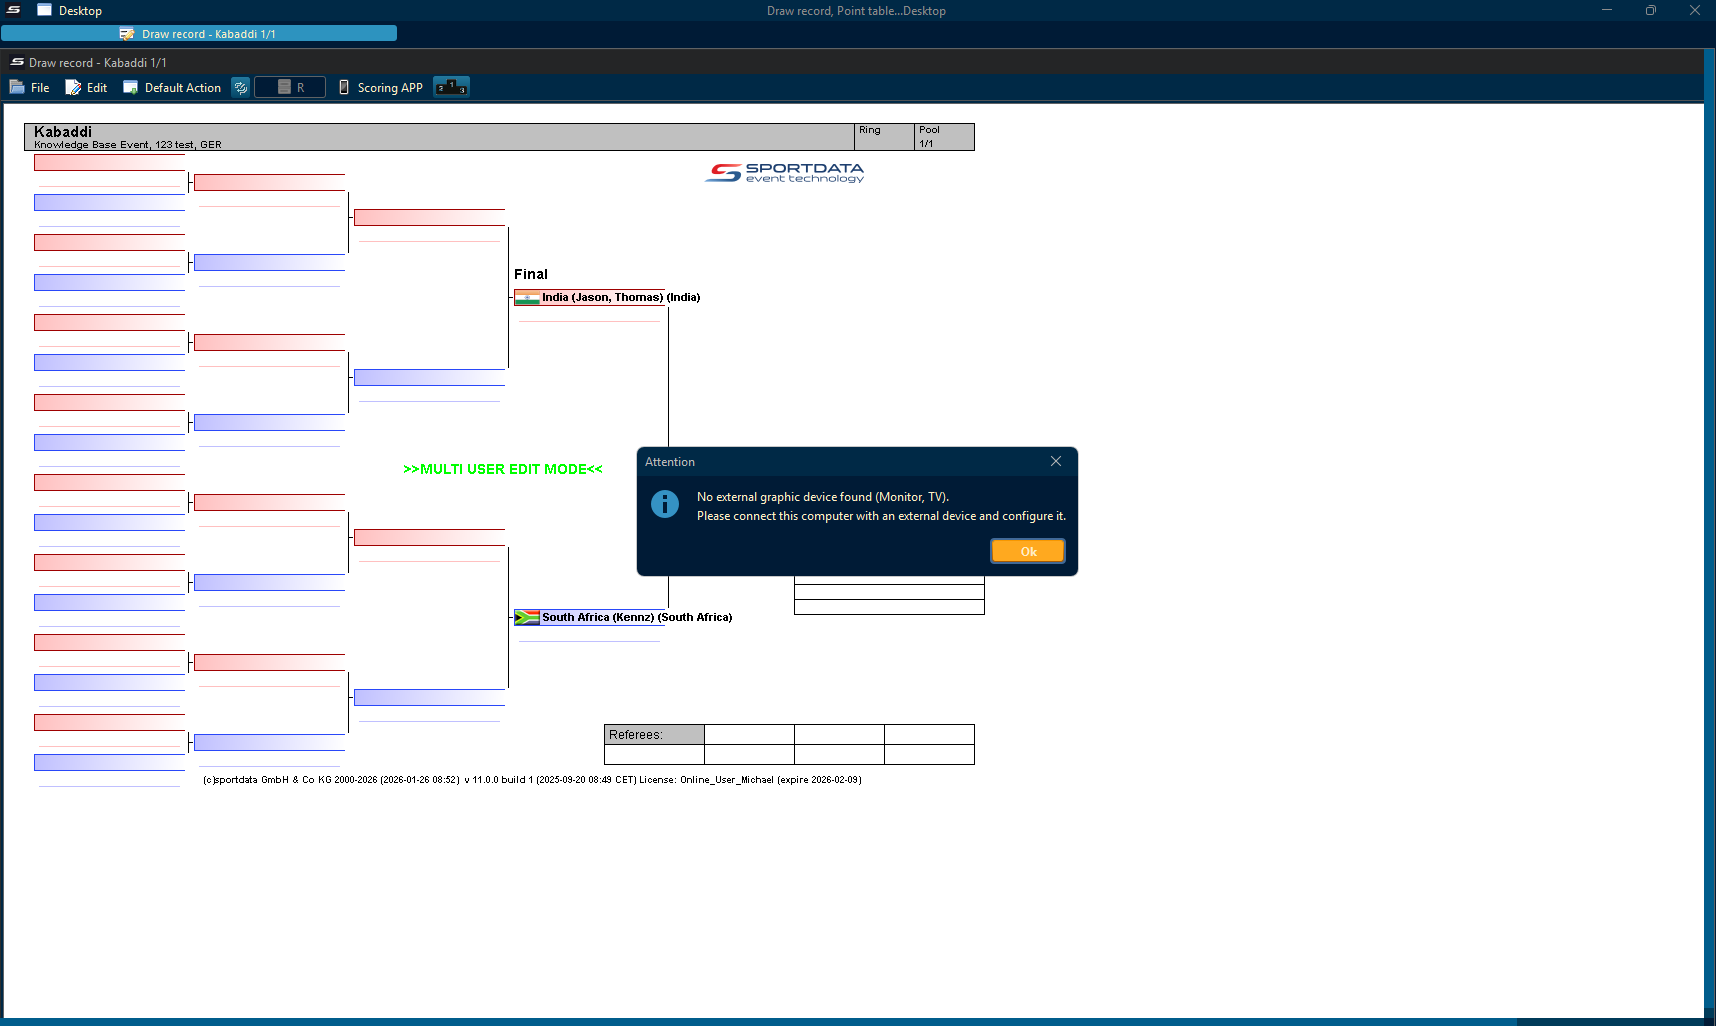Screen dimensions: 1716x1026
Task: Click the Ok button in Attention dialog
Action: (x=1027, y=551)
